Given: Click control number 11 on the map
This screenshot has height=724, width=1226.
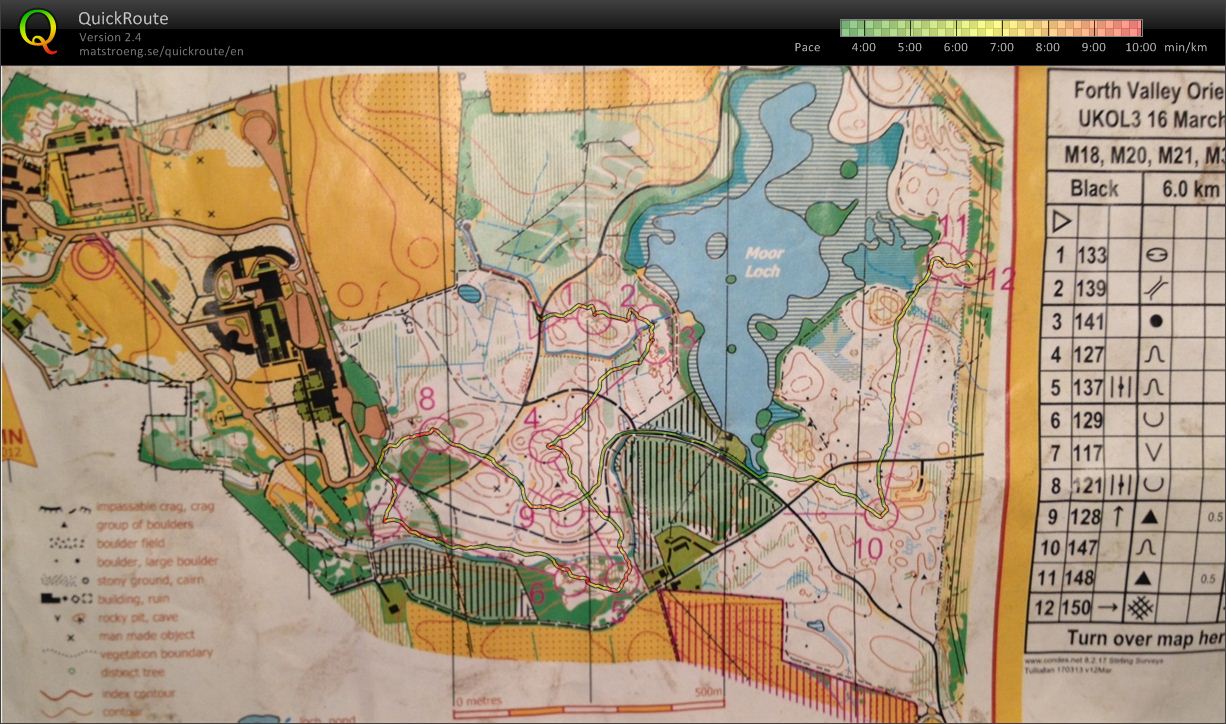Looking at the screenshot, I should tap(955, 224).
